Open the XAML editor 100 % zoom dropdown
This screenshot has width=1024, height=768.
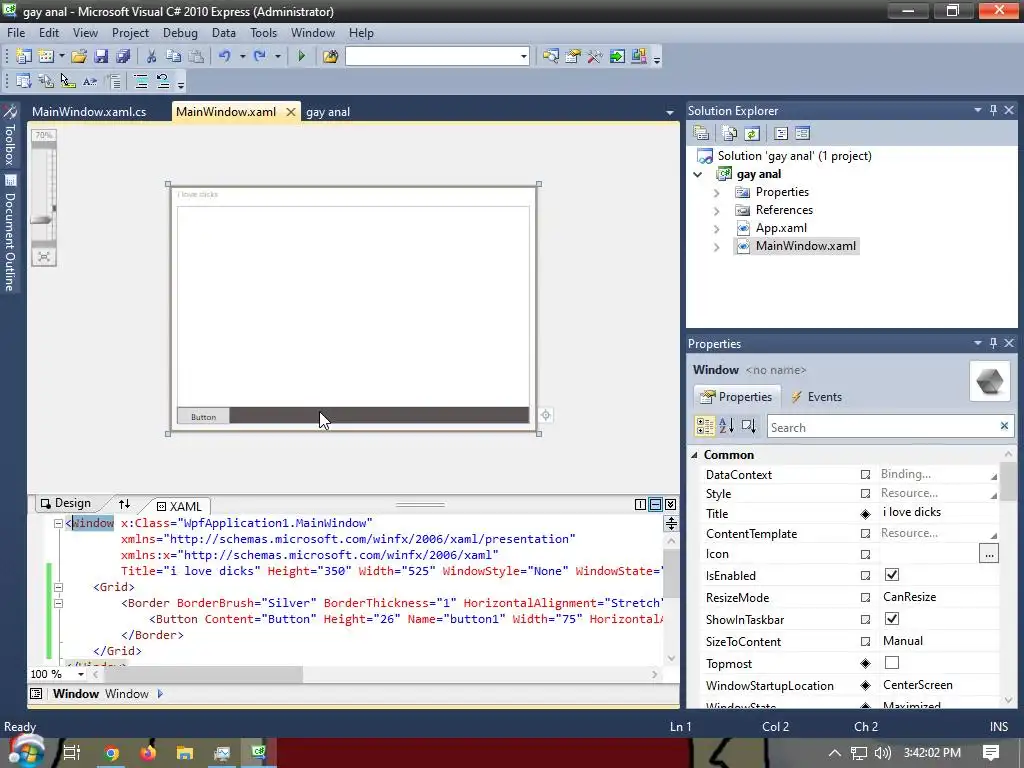pyautogui.click(x=81, y=674)
